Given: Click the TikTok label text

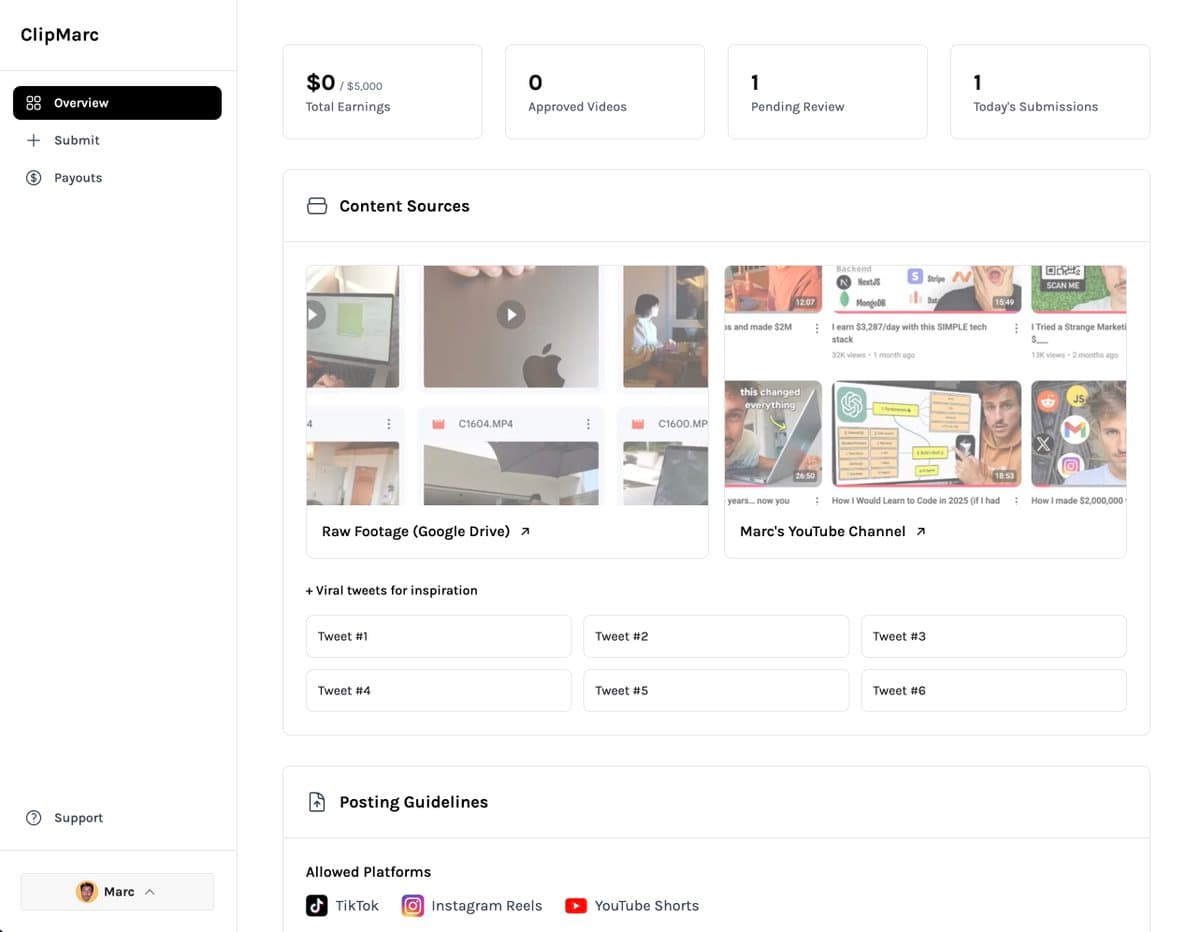Looking at the screenshot, I should 357,906.
